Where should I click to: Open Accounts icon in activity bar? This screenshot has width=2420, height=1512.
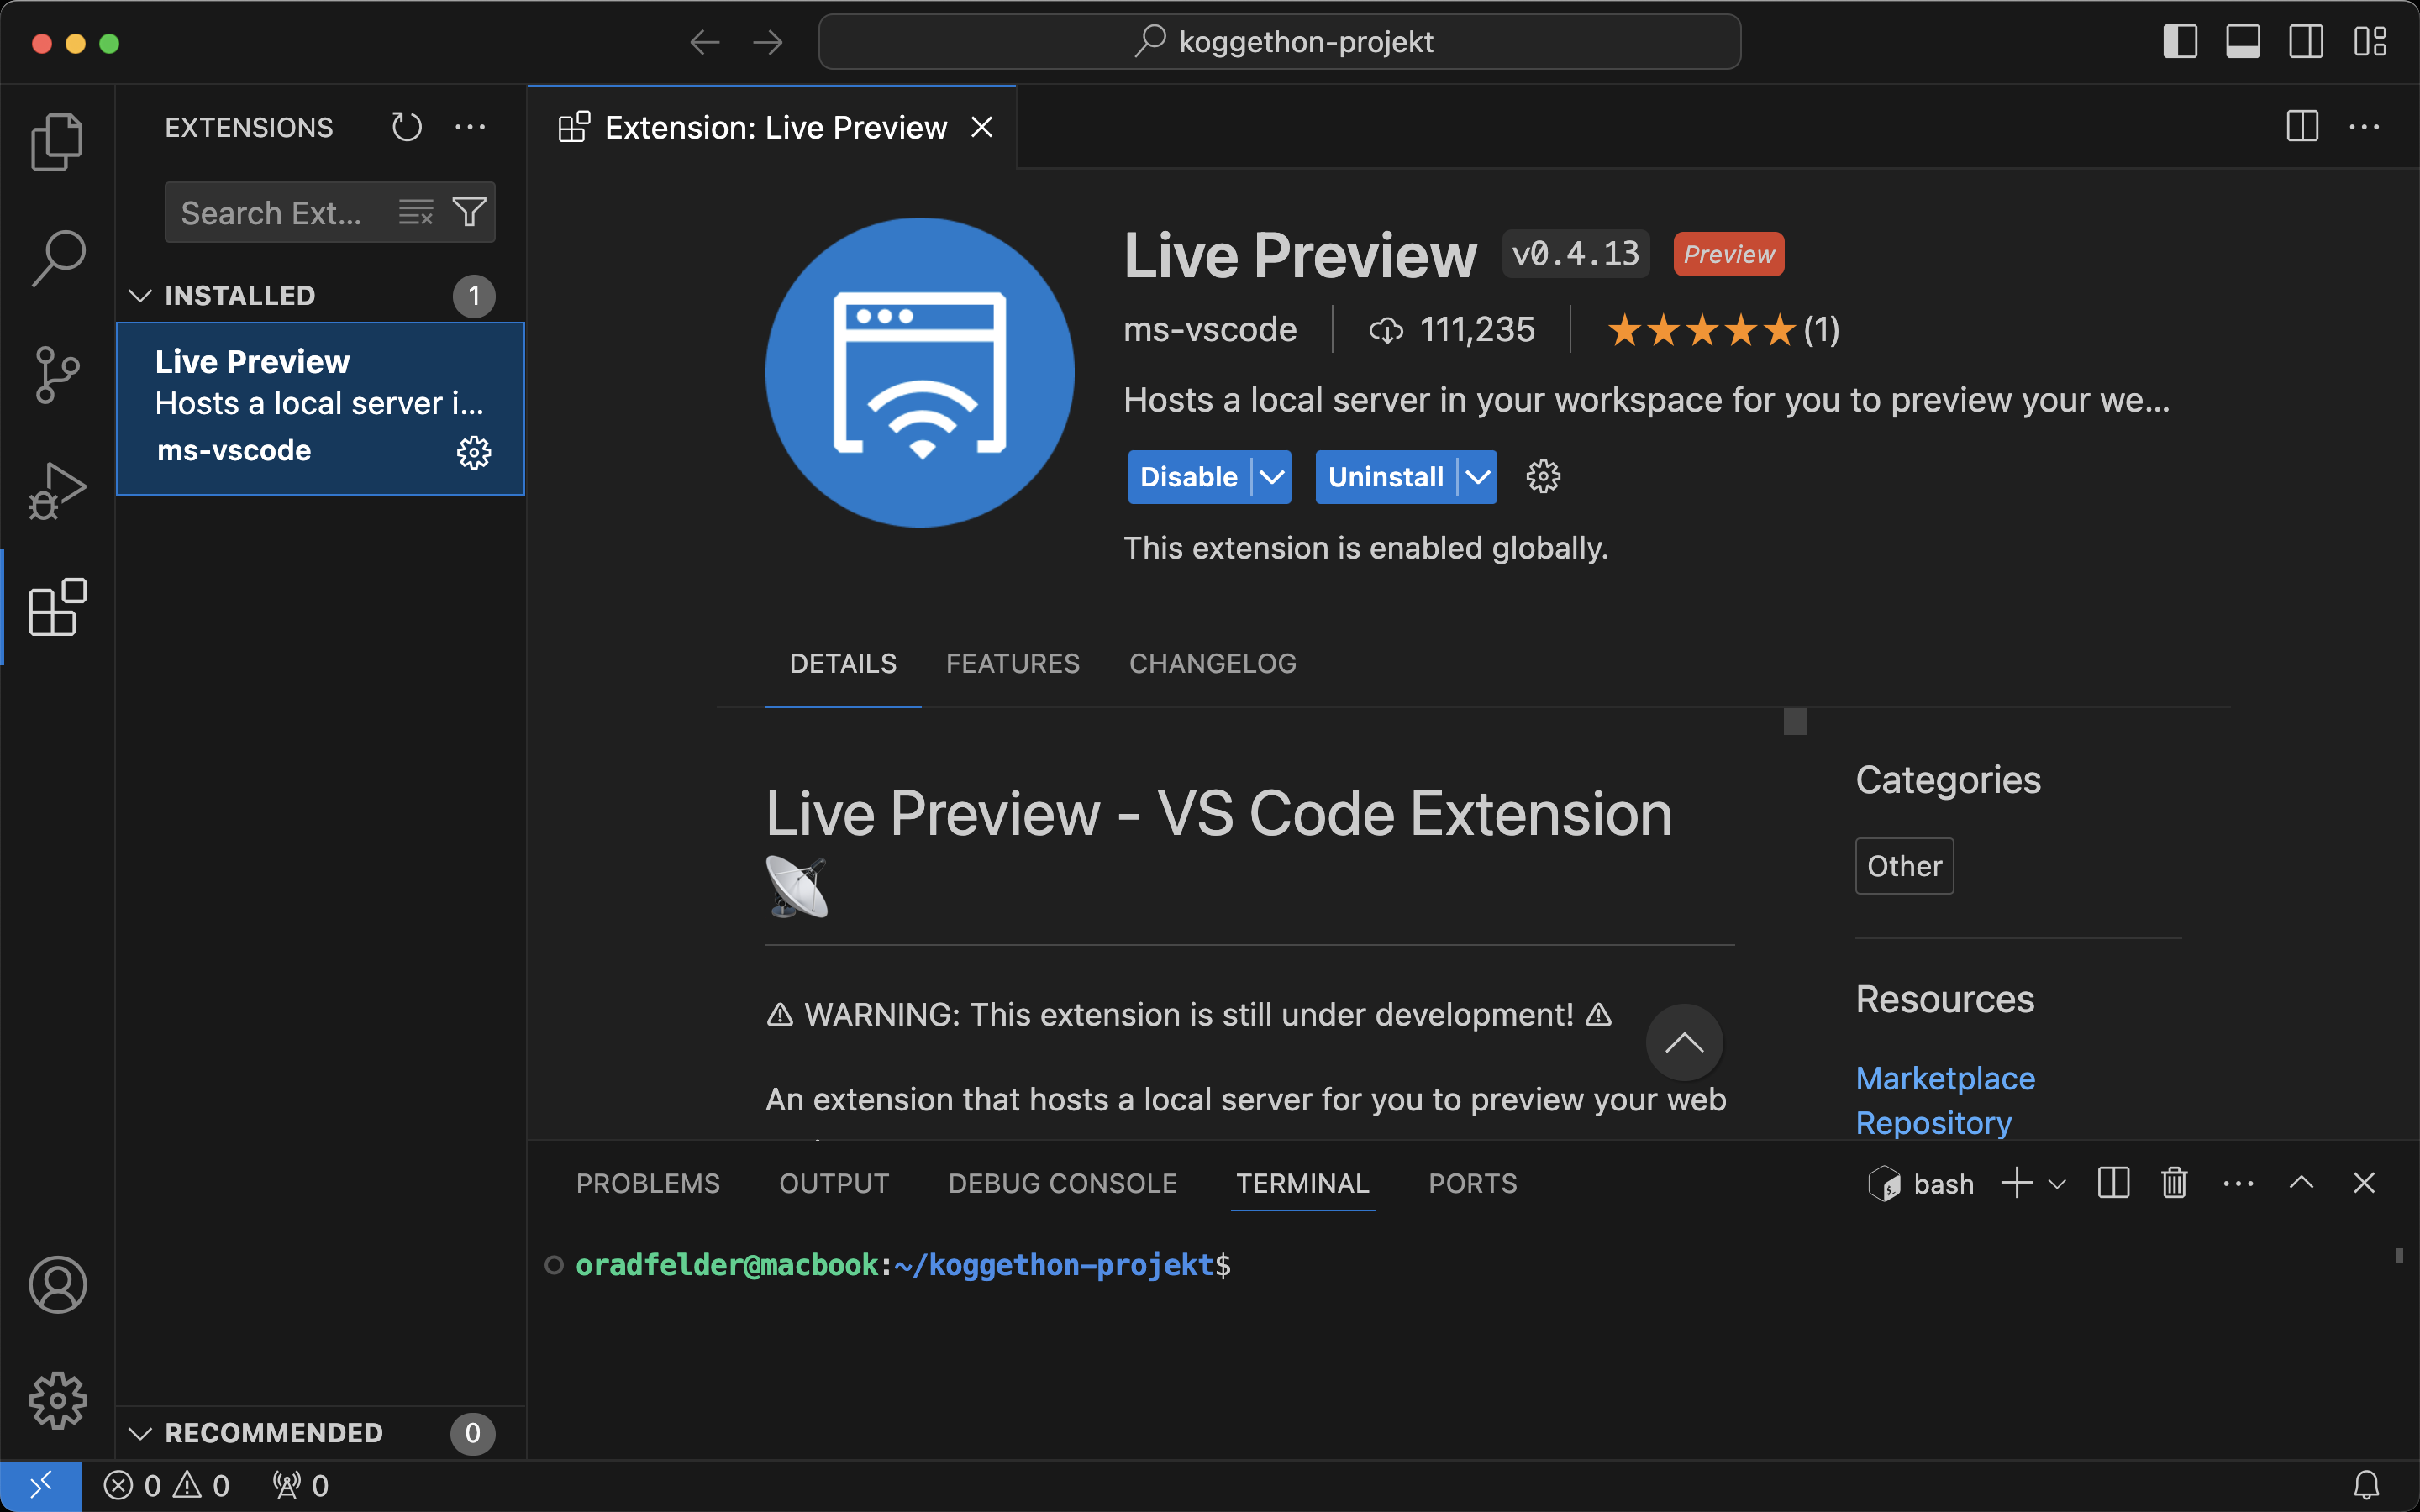click(57, 1285)
